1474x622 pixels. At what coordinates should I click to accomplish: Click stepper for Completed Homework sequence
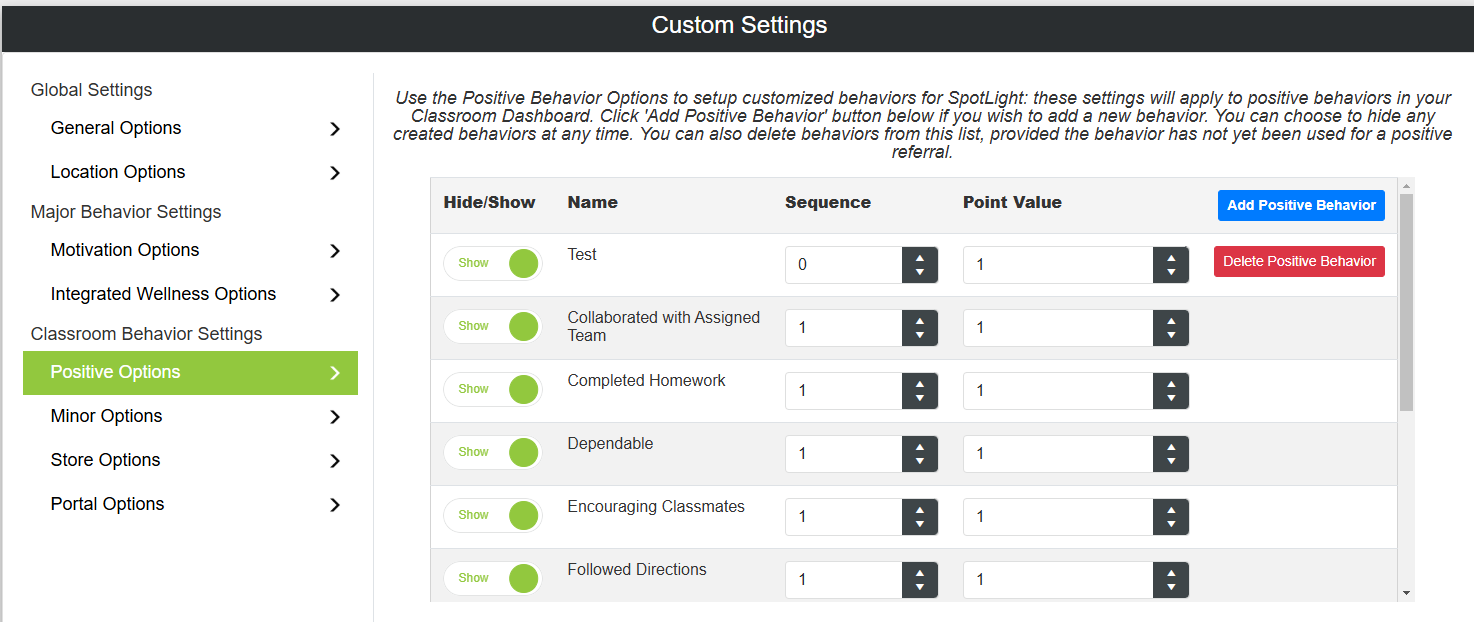[x=920, y=391]
